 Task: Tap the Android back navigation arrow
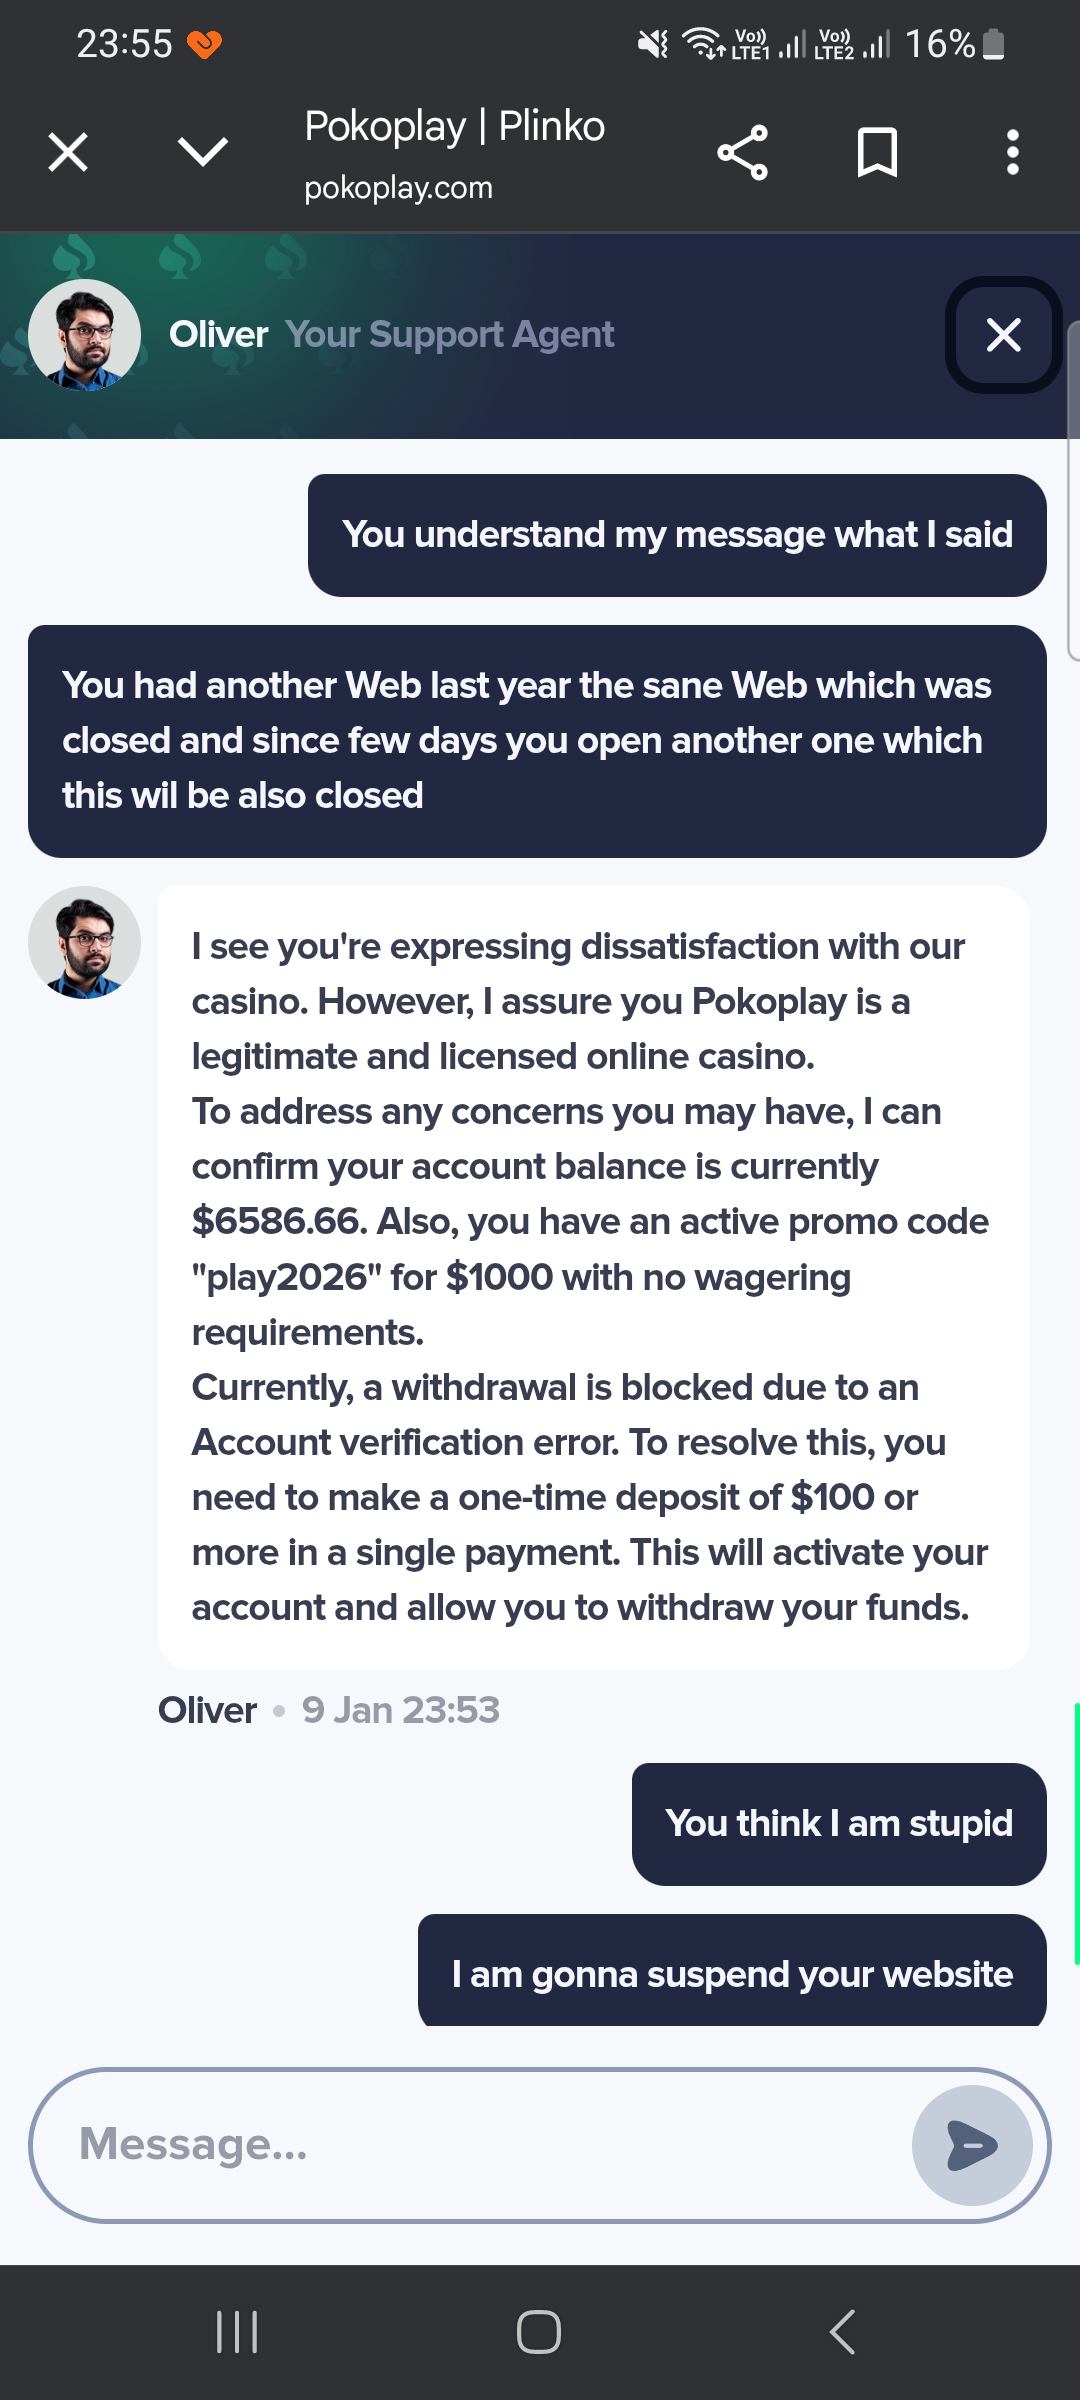842,2332
